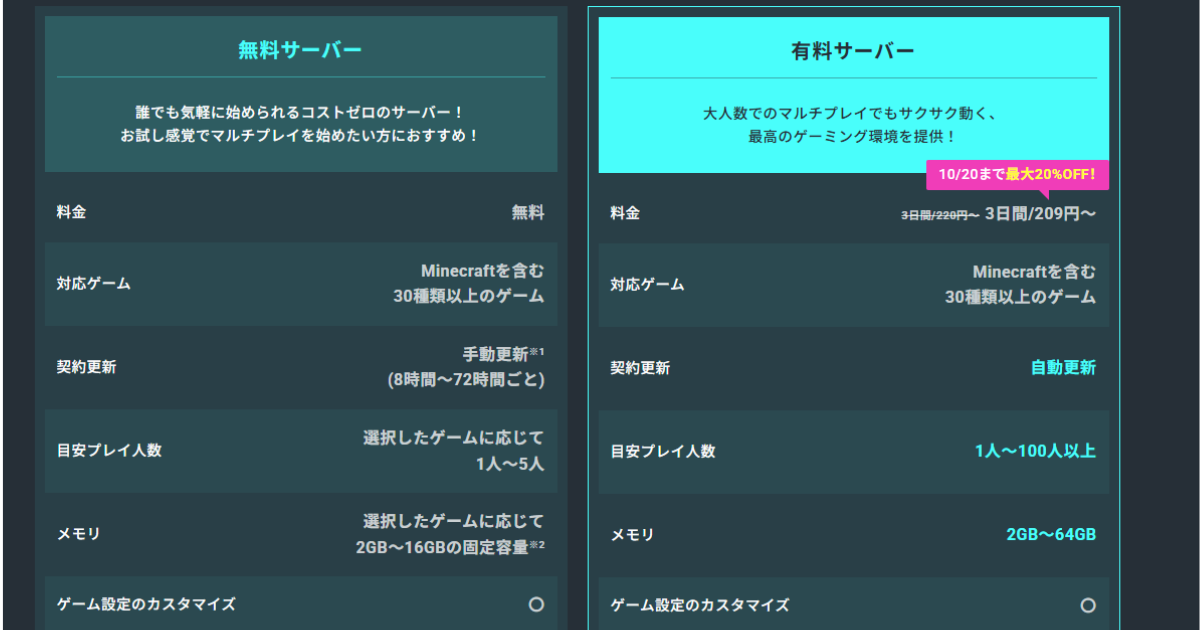Click the 1人〜100人以上 player range value

pos(1036,451)
